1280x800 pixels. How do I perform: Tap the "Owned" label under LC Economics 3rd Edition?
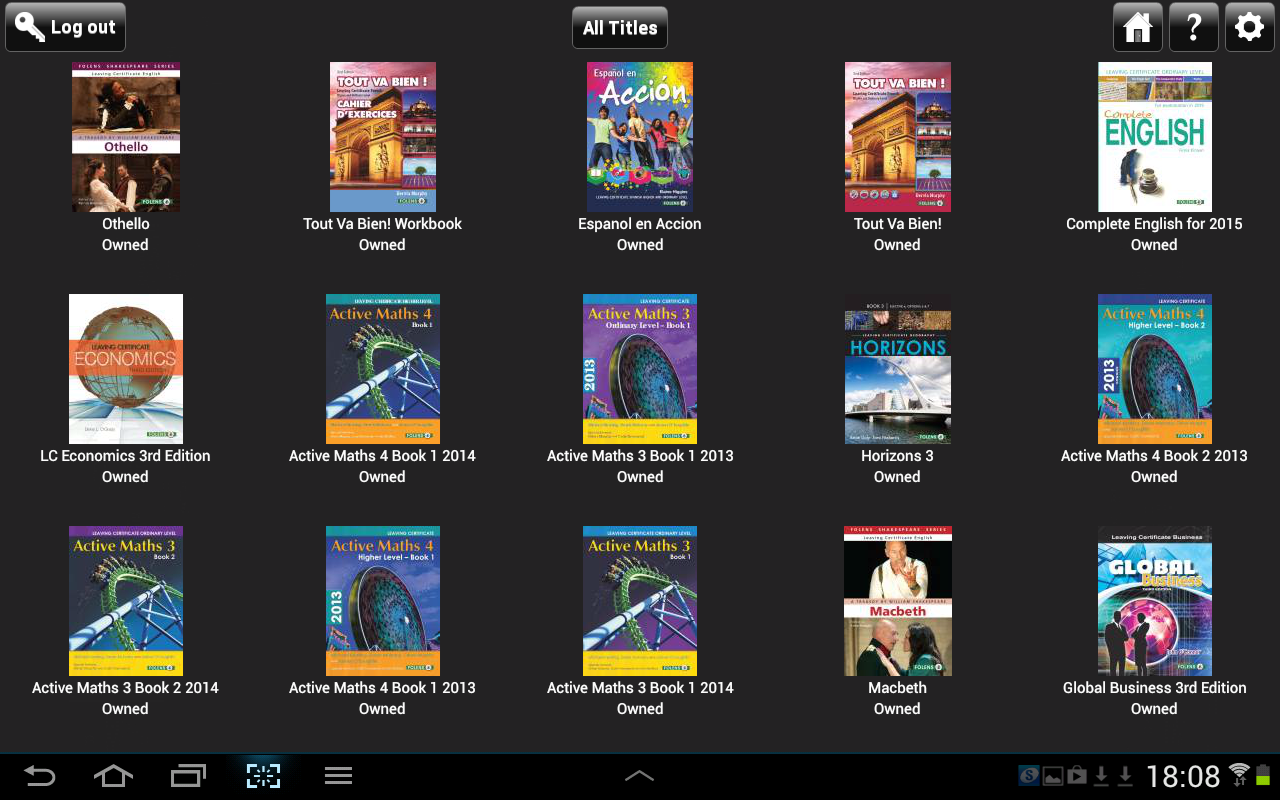(126, 477)
